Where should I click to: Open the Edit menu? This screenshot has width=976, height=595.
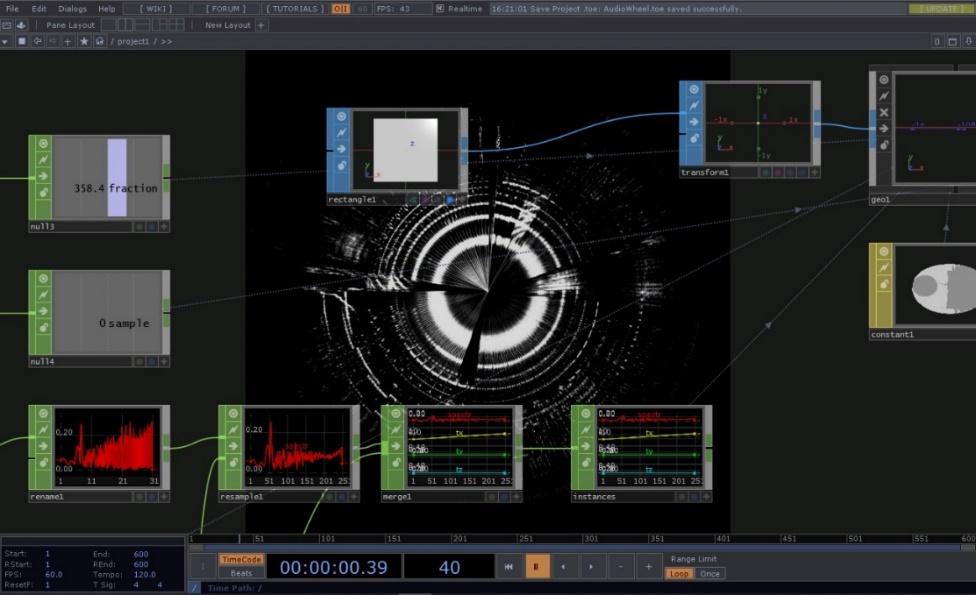[x=39, y=9]
